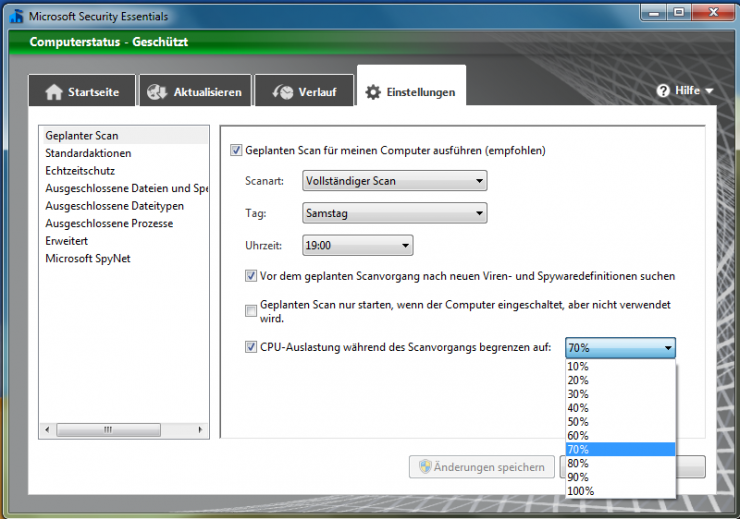Collapse the CPU limit dropdown showing 70%

pyautogui.click(x=620, y=348)
